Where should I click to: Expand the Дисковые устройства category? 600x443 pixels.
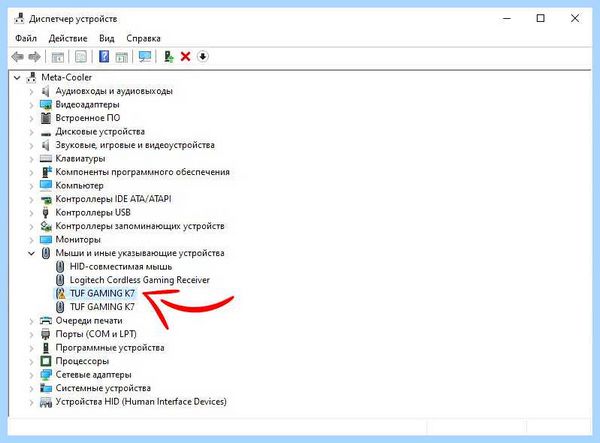[31, 132]
